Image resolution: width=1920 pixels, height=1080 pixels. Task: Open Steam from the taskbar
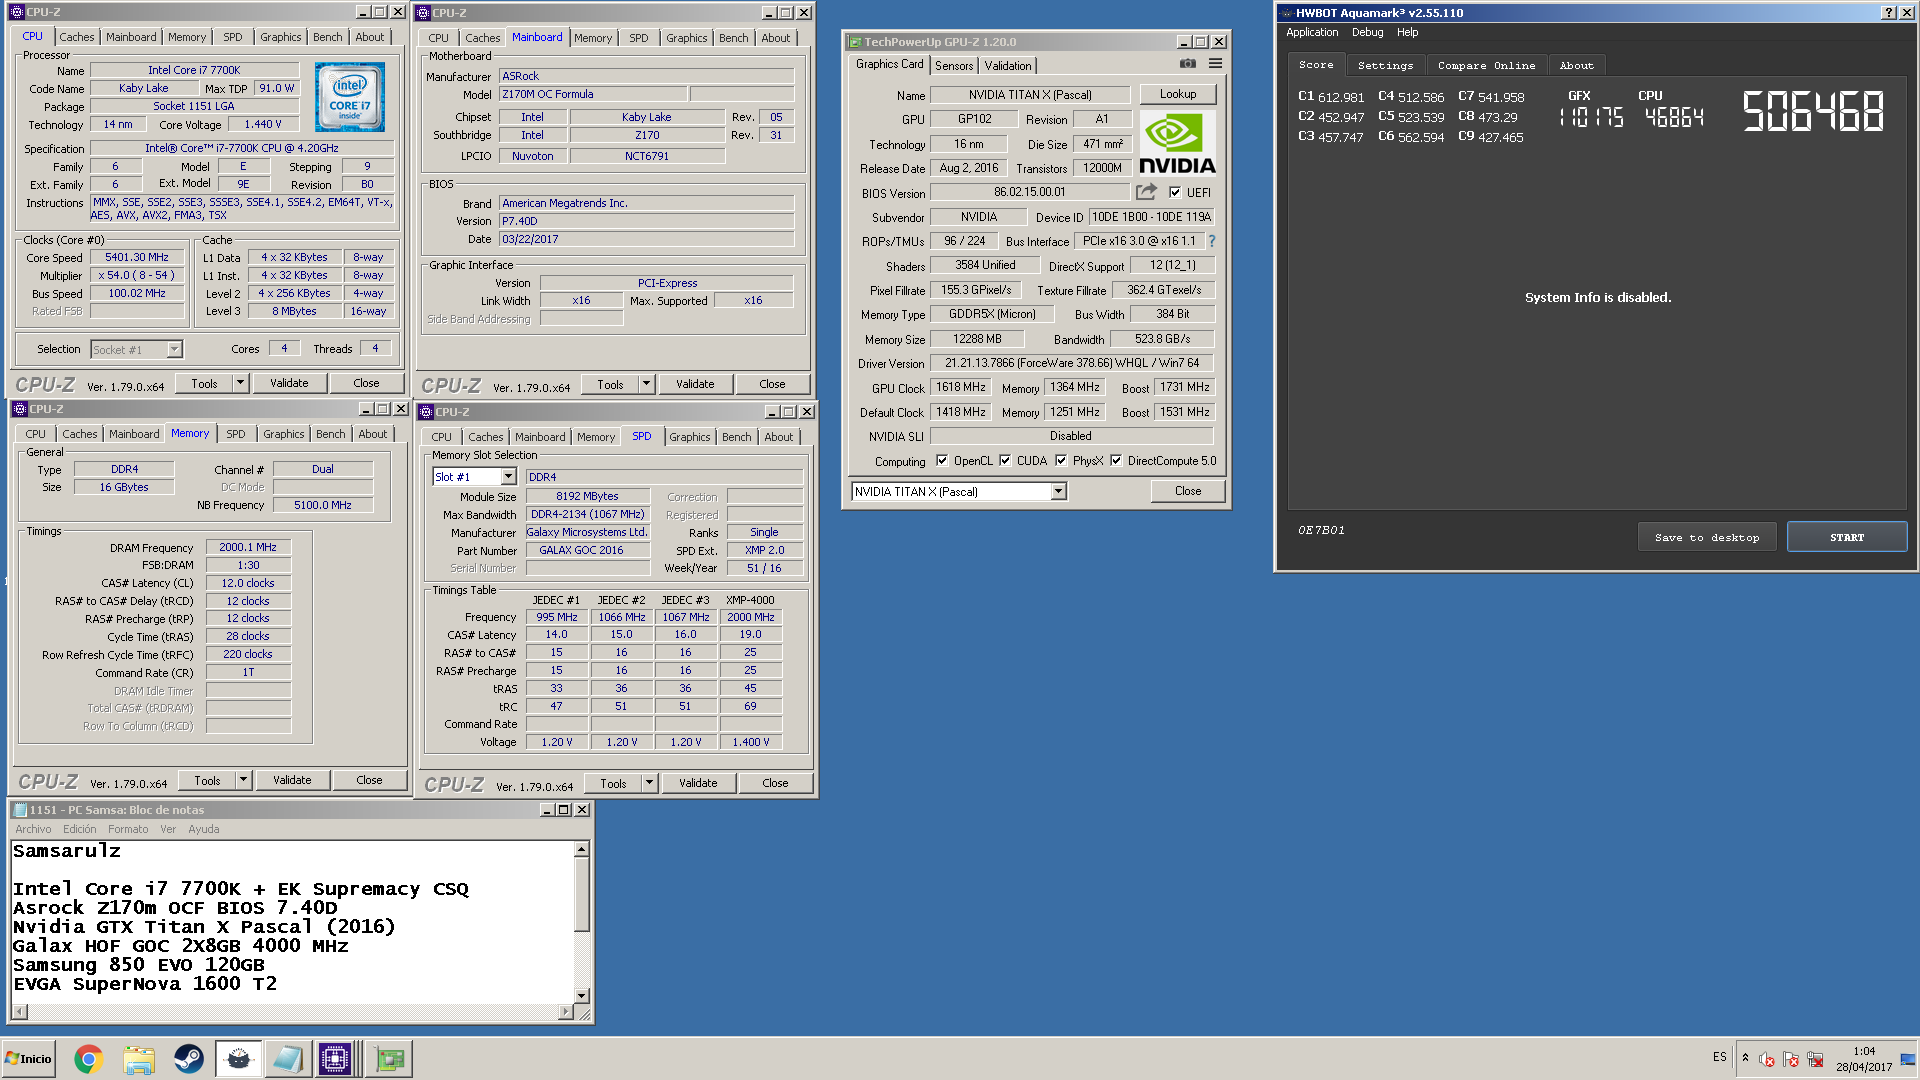188,1059
